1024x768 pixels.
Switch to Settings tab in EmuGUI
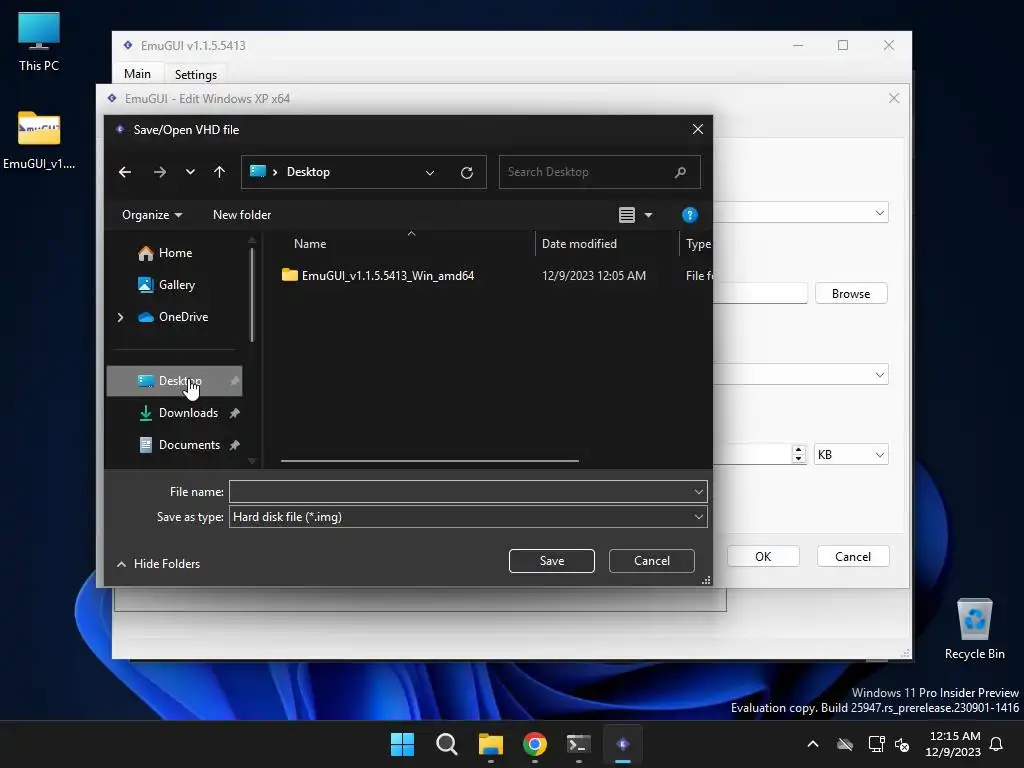pyautogui.click(x=195, y=74)
